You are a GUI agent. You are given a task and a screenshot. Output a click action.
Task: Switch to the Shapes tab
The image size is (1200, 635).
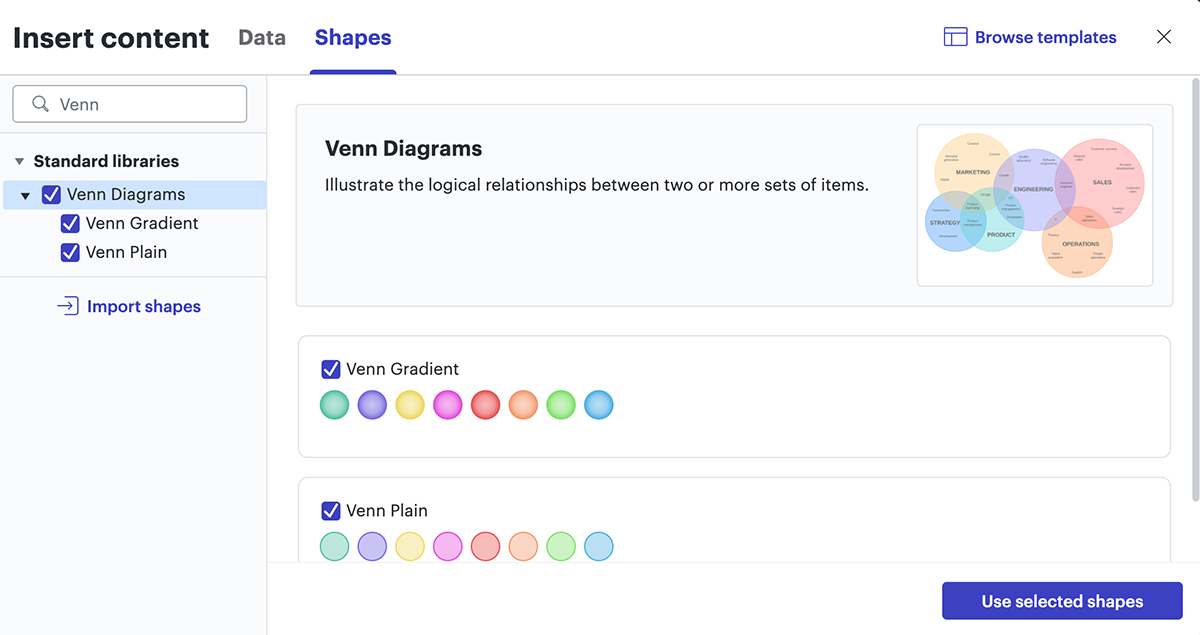[x=352, y=37]
